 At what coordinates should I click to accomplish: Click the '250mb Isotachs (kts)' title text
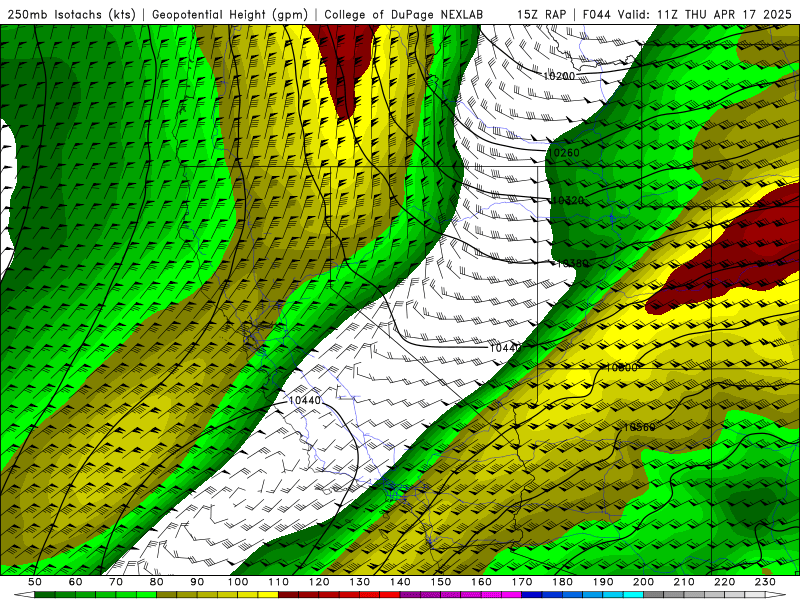click(72, 14)
